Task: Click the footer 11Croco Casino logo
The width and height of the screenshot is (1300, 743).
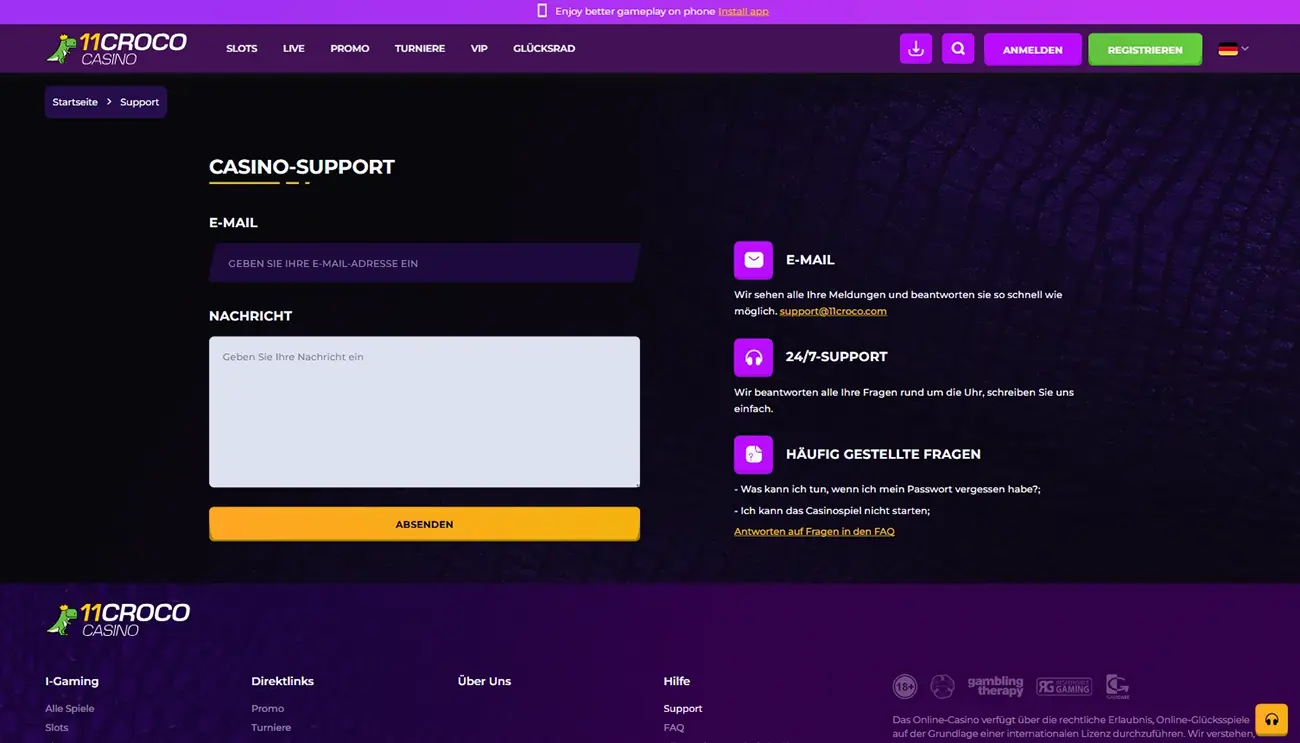Action: tap(118, 619)
